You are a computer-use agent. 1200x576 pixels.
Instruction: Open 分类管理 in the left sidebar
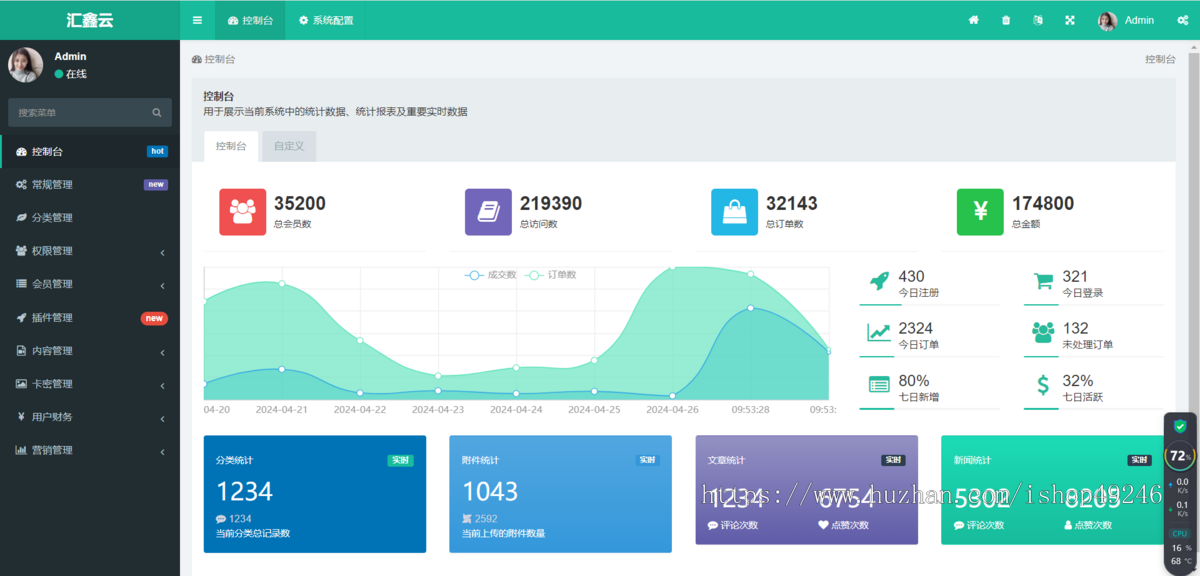[x=90, y=218]
